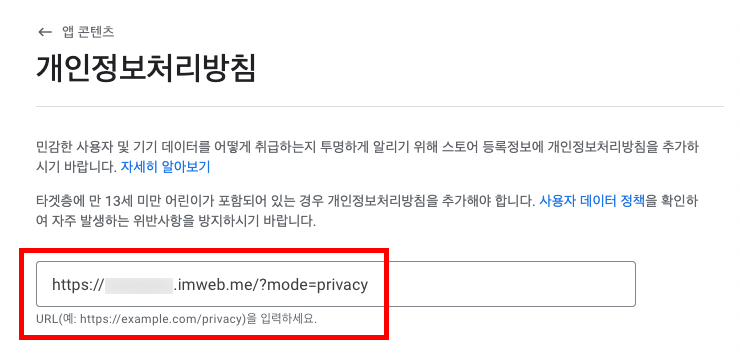Click the blurred subdomain inside the URL

pyautogui.click(x=139, y=285)
